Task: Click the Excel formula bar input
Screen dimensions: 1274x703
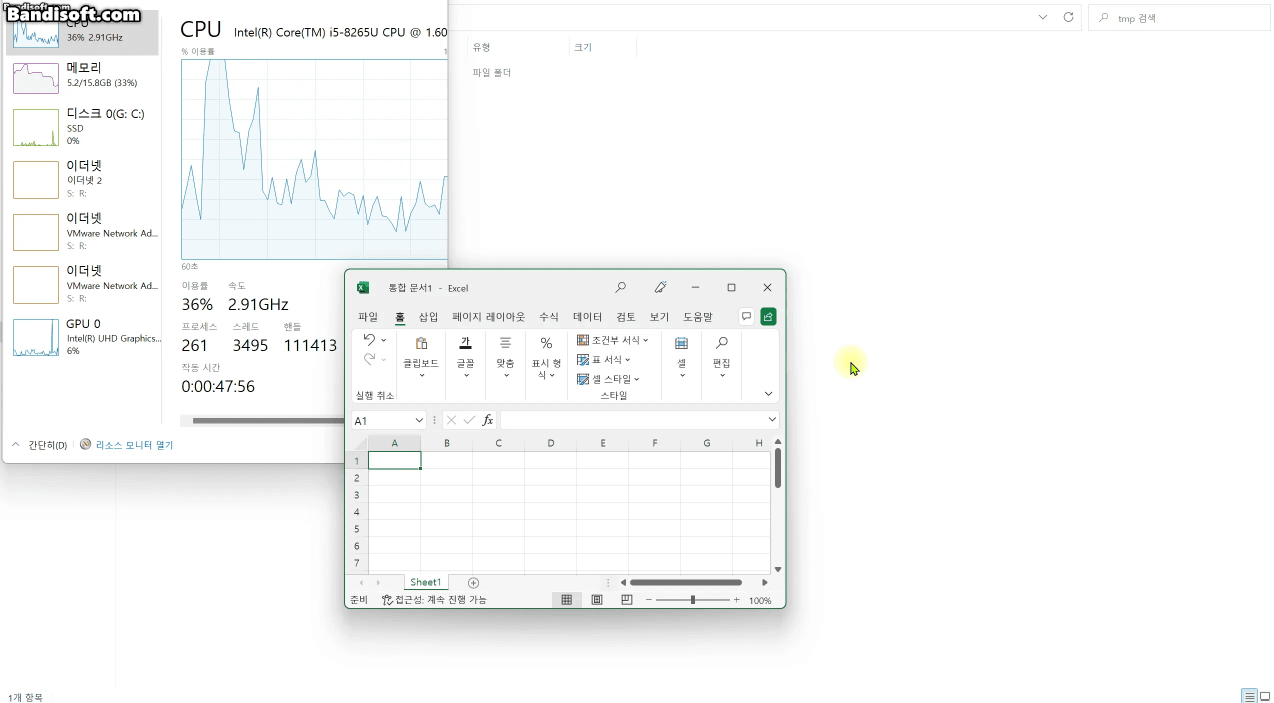Action: point(632,420)
